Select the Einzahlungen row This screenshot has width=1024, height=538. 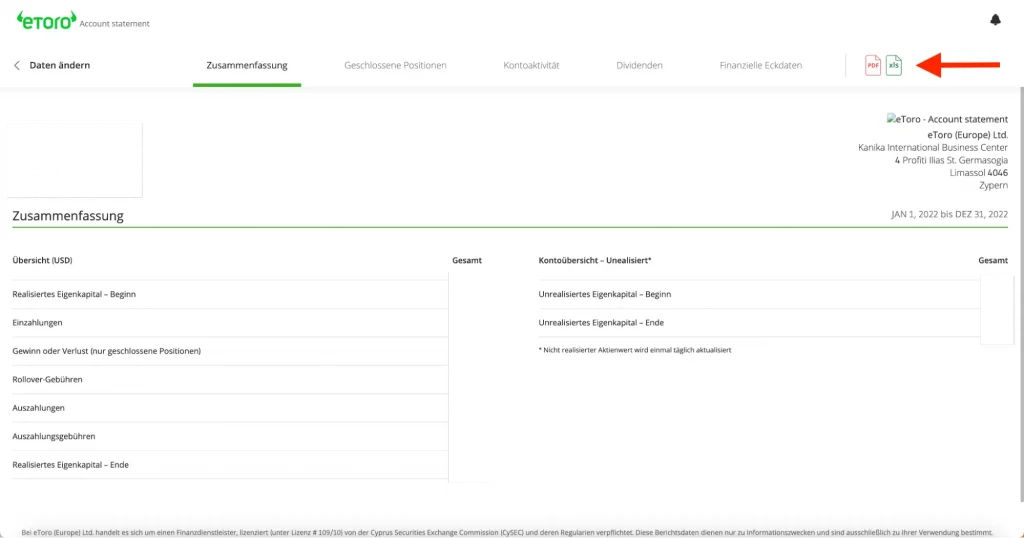(38, 323)
